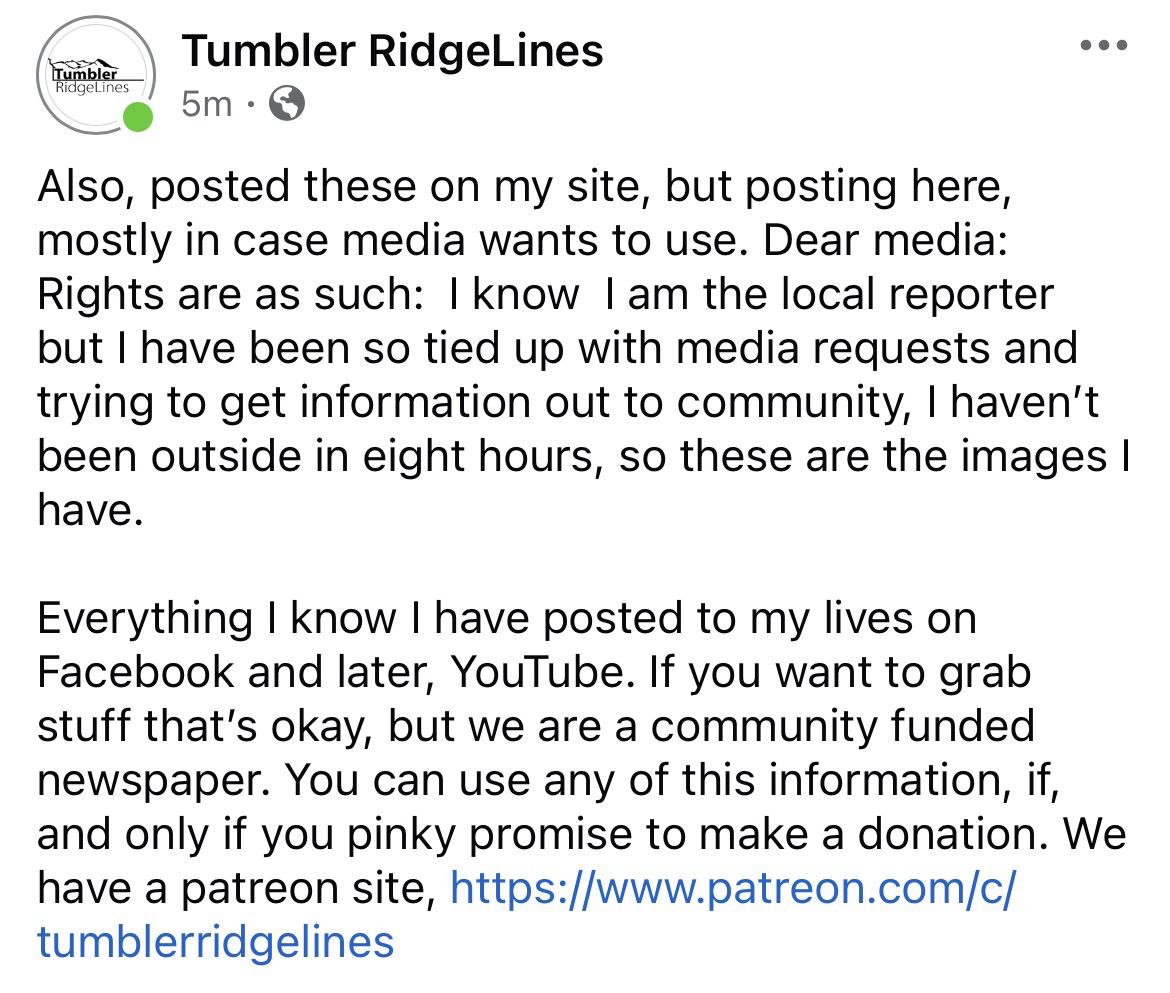Click the green online status dot
This screenshot has width=1170, height=993.
(137, 117)
